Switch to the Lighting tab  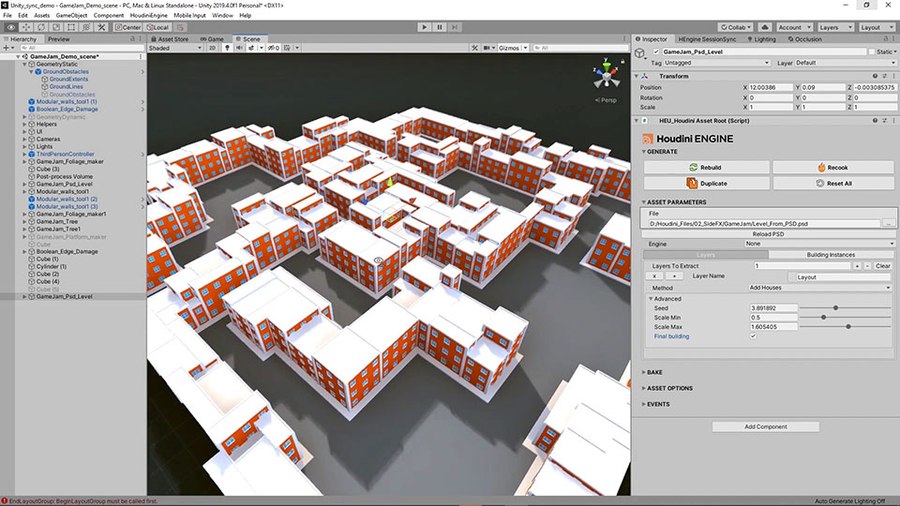coord(762,39)
